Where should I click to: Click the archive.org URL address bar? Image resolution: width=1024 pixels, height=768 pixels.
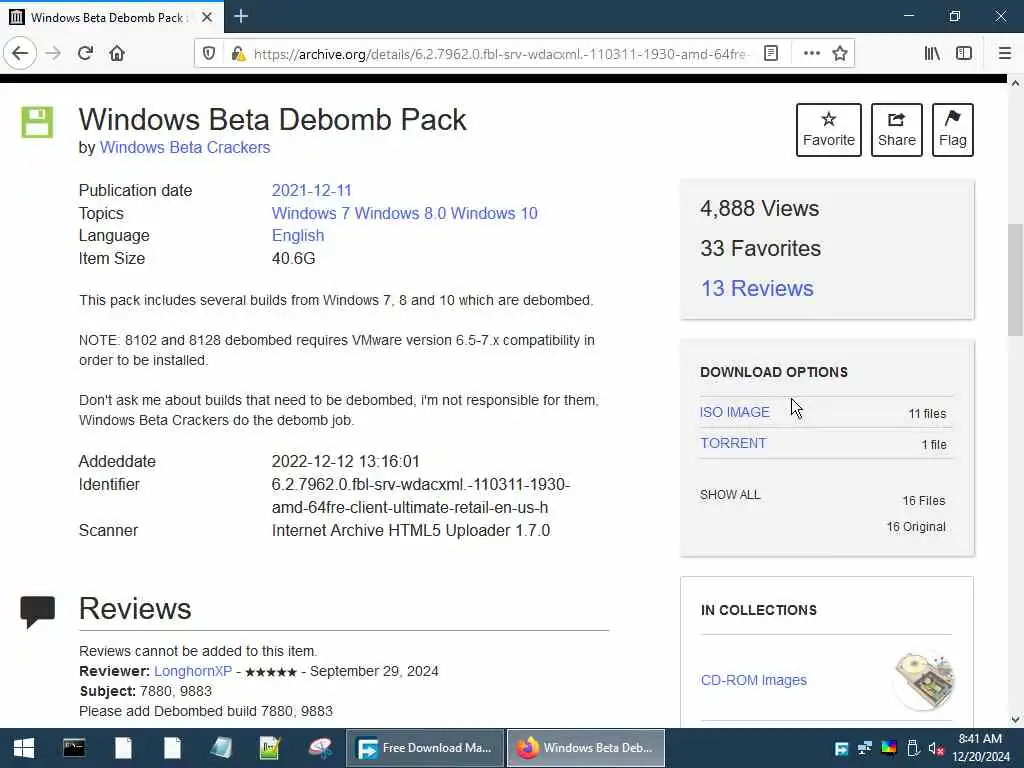coord(501,54)
